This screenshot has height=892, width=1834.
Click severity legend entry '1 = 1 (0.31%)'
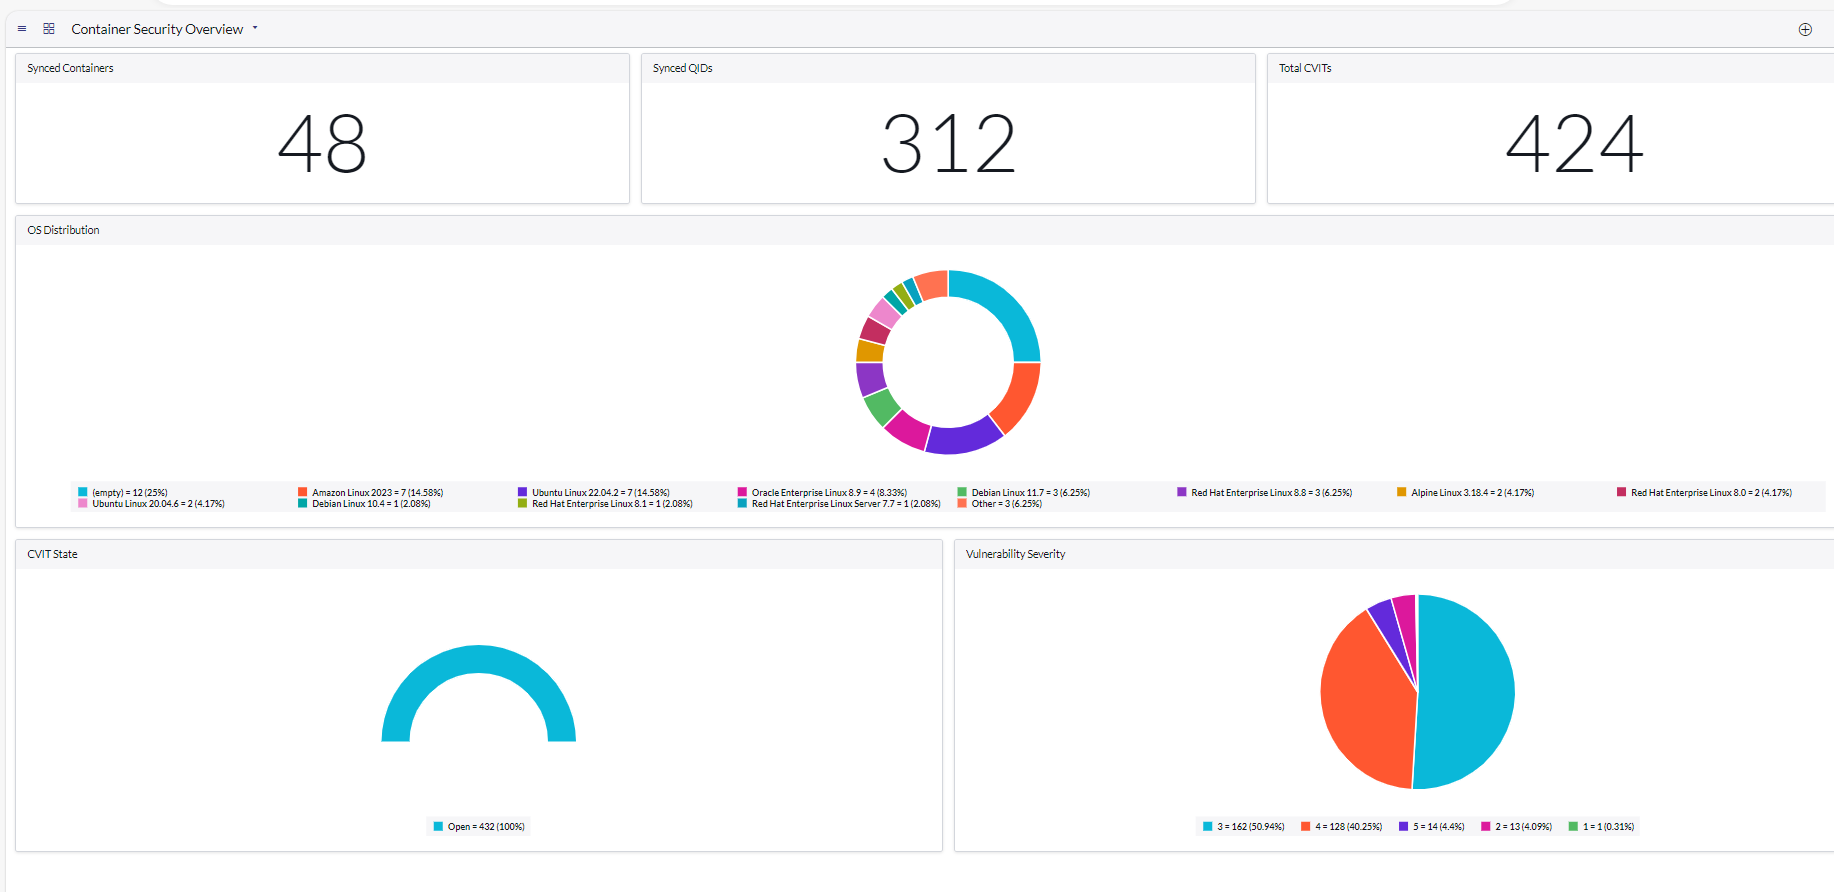point(1602,826)
